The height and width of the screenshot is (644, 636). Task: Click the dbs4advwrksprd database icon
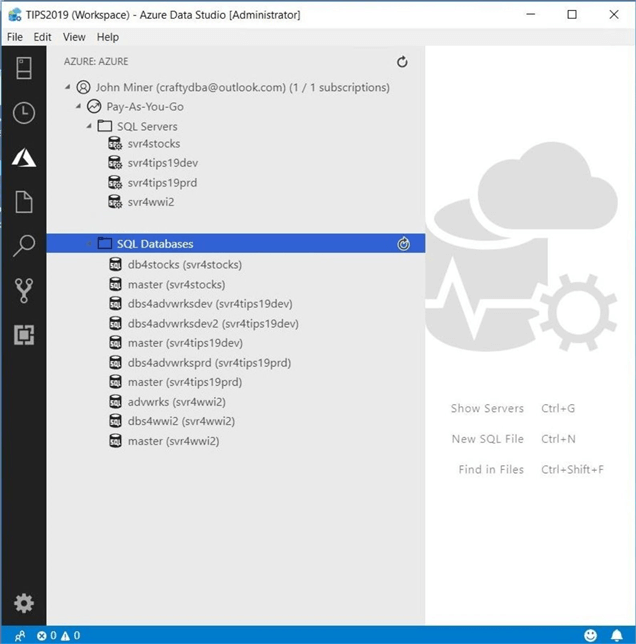coord(115,363)
